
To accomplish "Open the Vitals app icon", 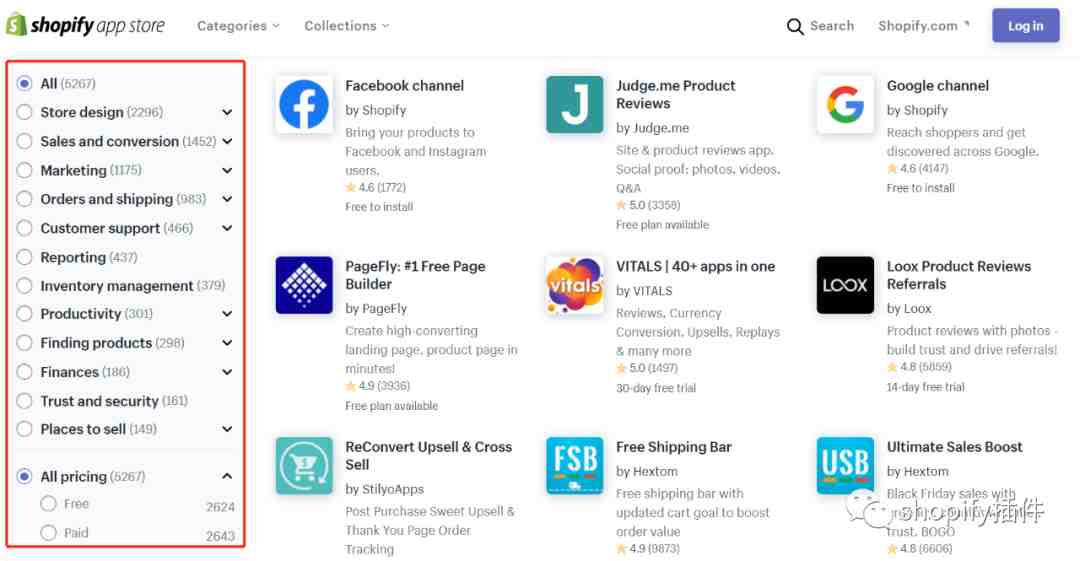I will pyautogui.click(x=574, y=285).
